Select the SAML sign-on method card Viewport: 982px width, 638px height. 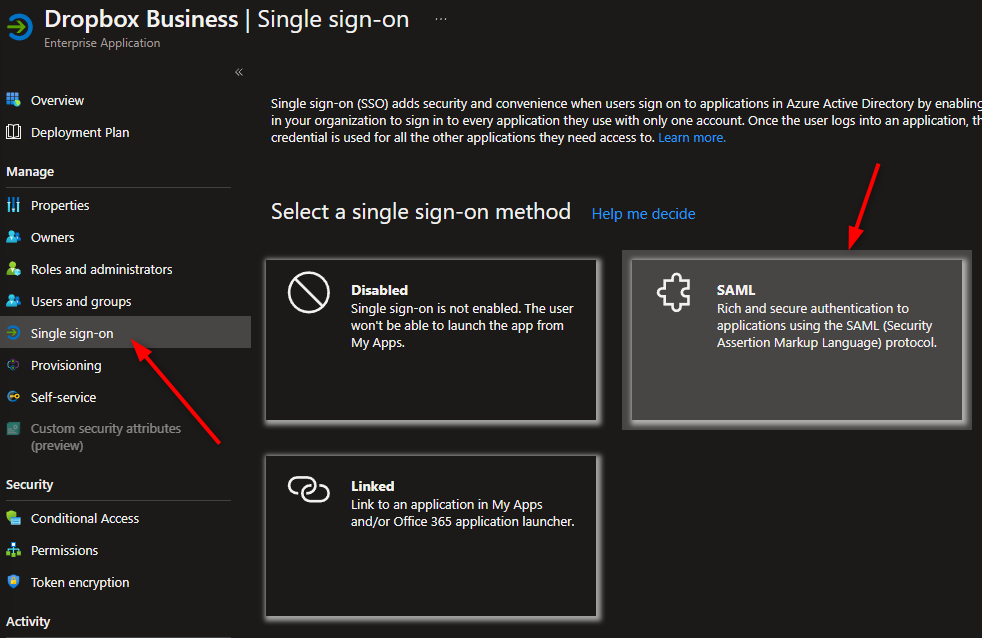[797, 340]
